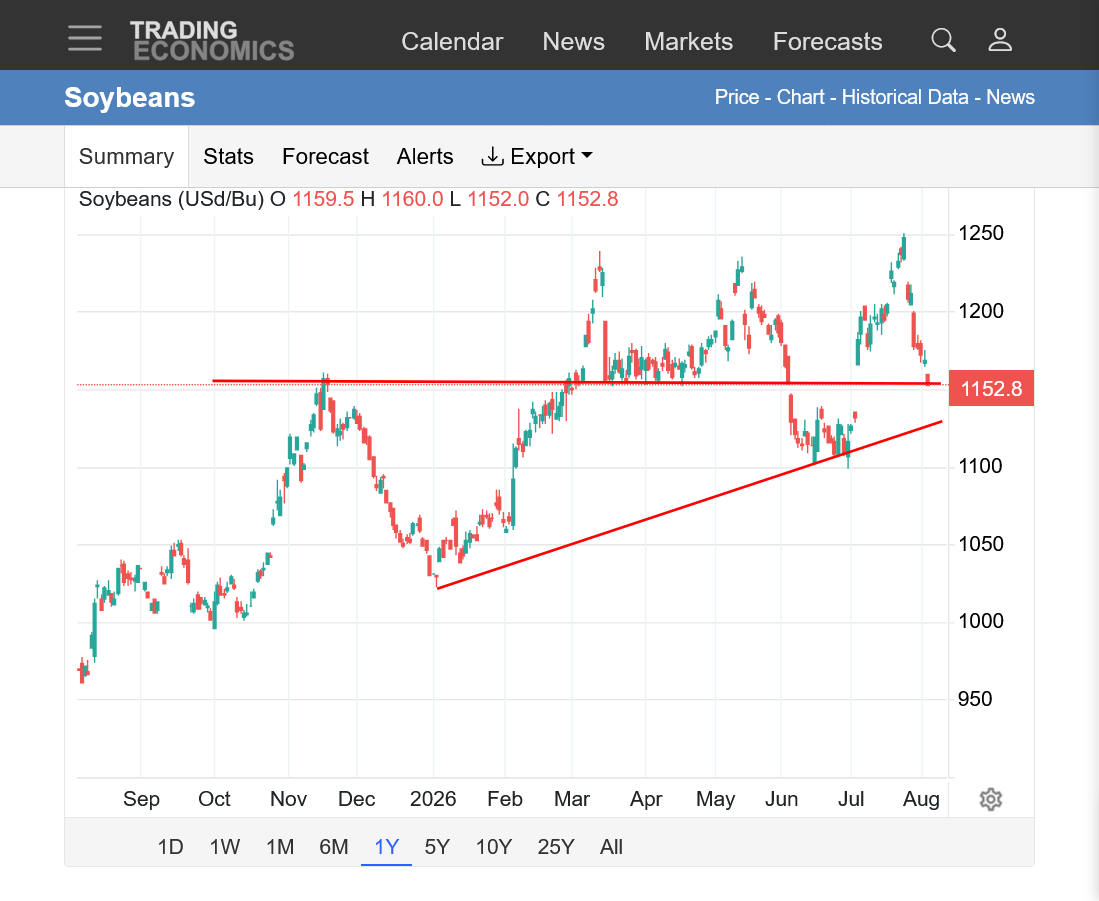Select the 25Y time range
This screenshot has height=901, width=1099.
pos(556,847)
